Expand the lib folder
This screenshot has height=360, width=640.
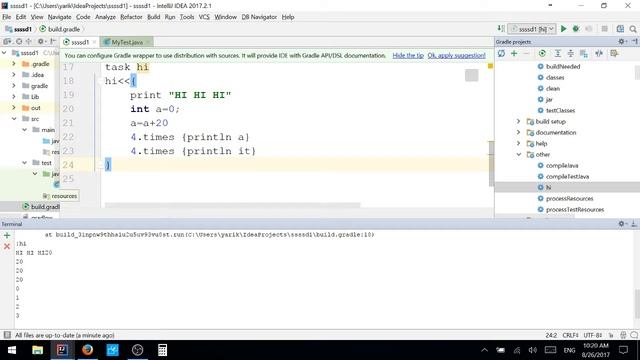pyautogui.click(x=14, y=97)
